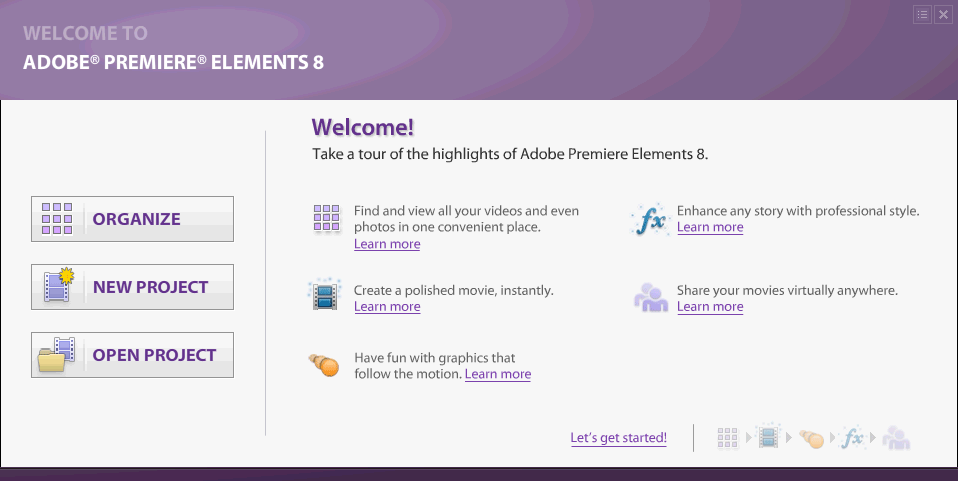
Task: Jump to the organize step in the bottom tour strip
Action: point(728,438)
